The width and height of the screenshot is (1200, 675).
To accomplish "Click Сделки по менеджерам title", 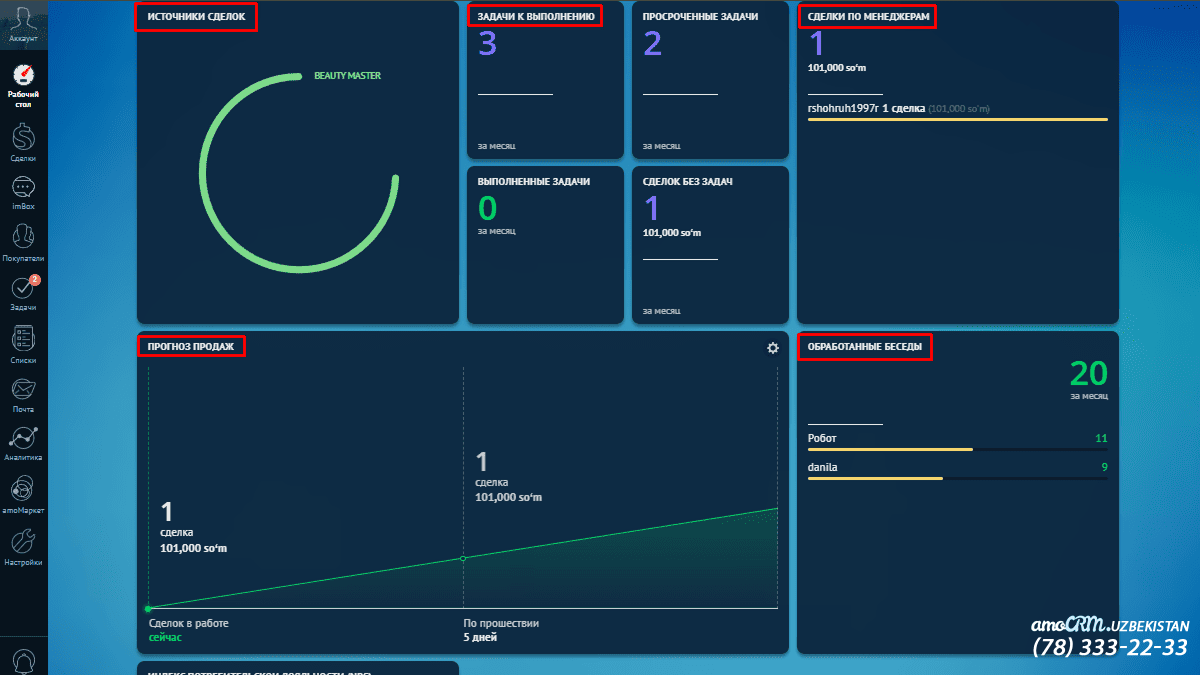I will coord(869,17).
